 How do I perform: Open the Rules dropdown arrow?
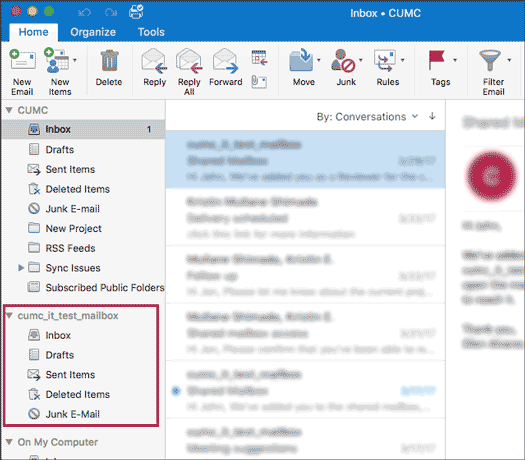click(403, 60)
